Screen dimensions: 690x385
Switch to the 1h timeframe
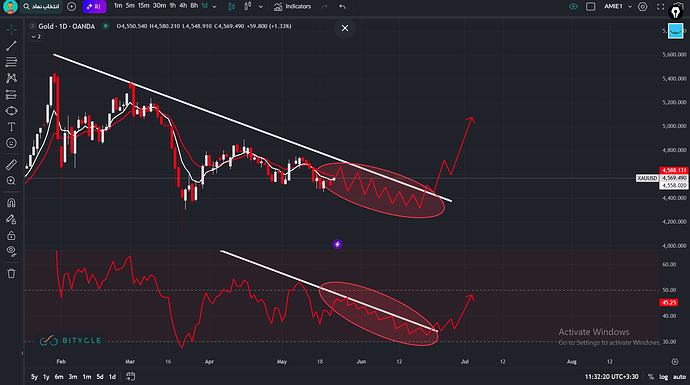[x=173, y=6]
